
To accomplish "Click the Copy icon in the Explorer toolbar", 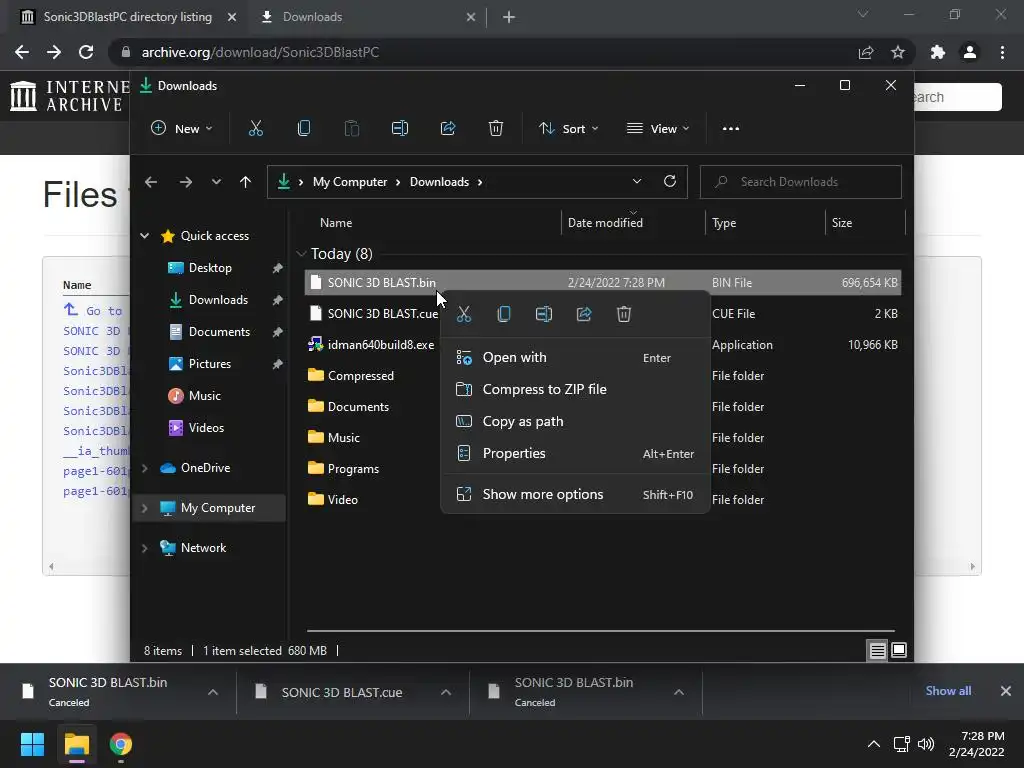I will tap(304, 129).
